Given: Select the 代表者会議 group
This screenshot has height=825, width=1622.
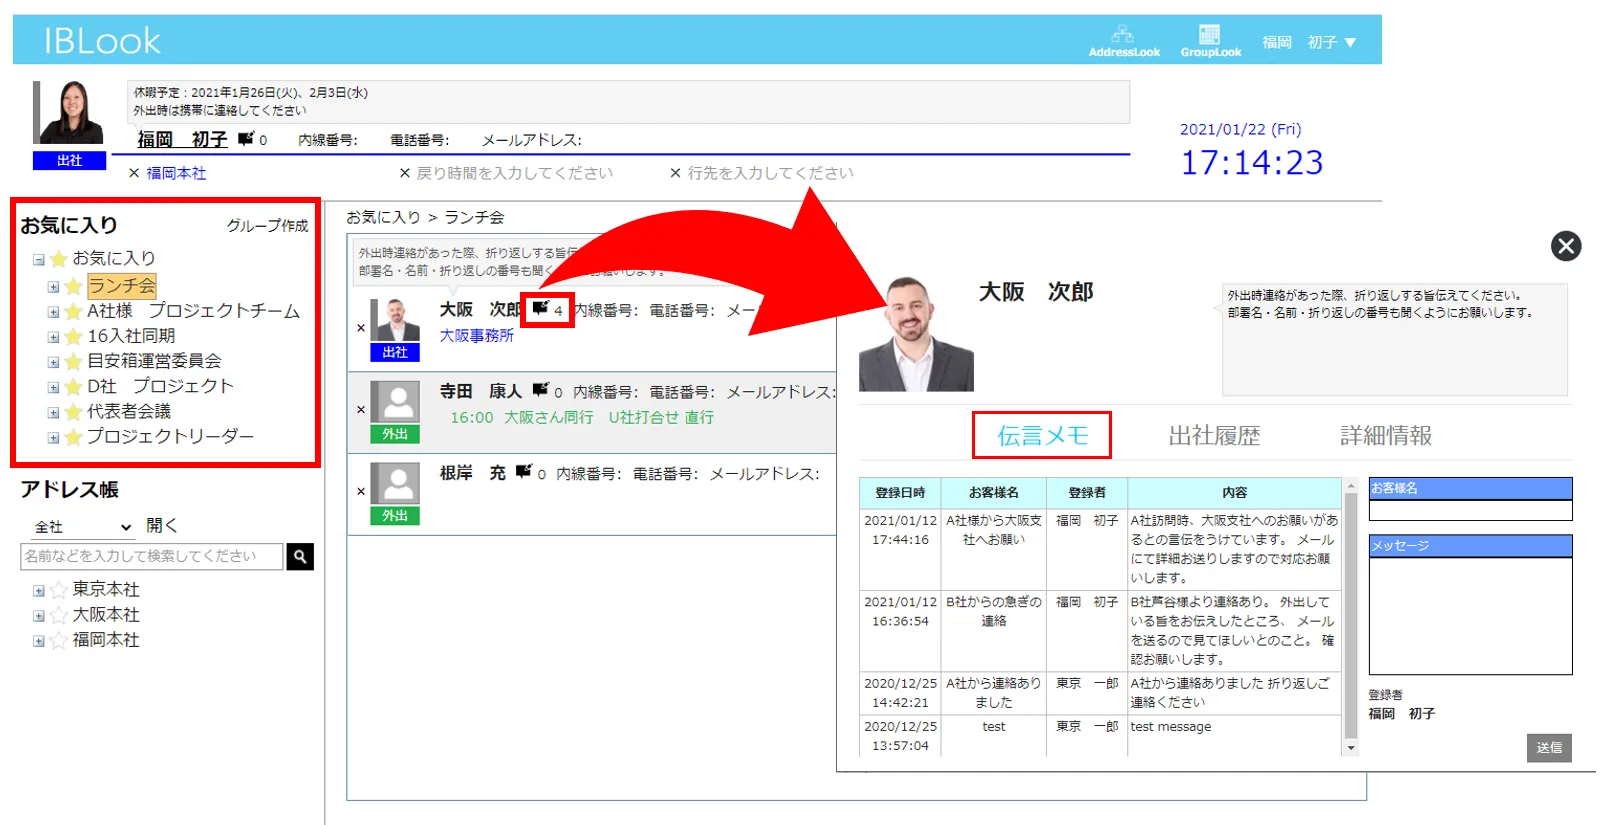Looking at the screenshot, I should point(129,411).
